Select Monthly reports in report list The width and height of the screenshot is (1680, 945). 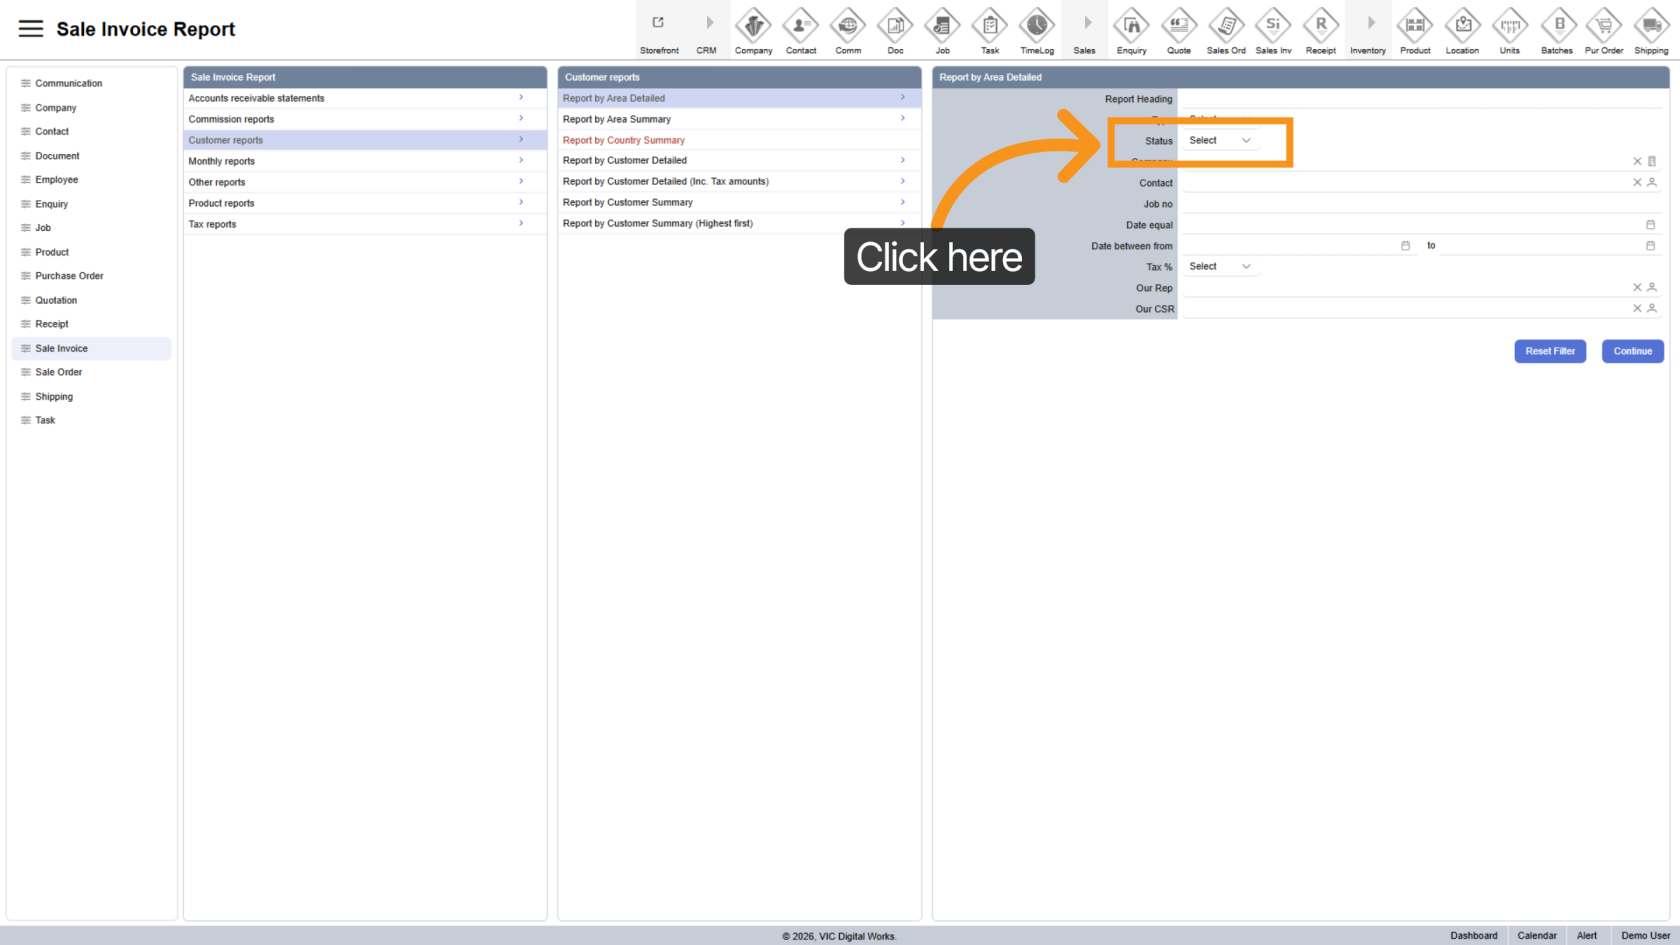tap(222, 161)
